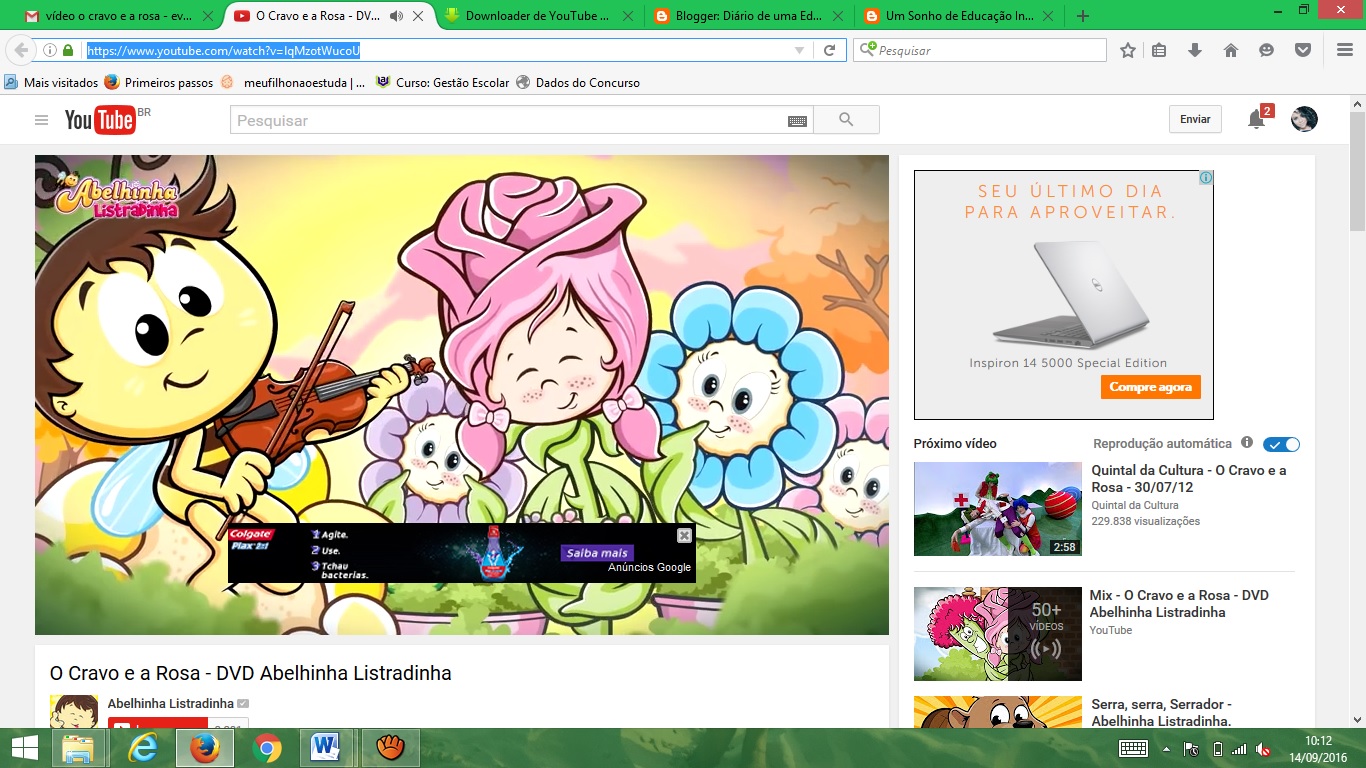Save page to Pocket icon
Image resolution: width=1366 pixels, height=768 pixels.
pyautogui.click(x=1303, y=50)
